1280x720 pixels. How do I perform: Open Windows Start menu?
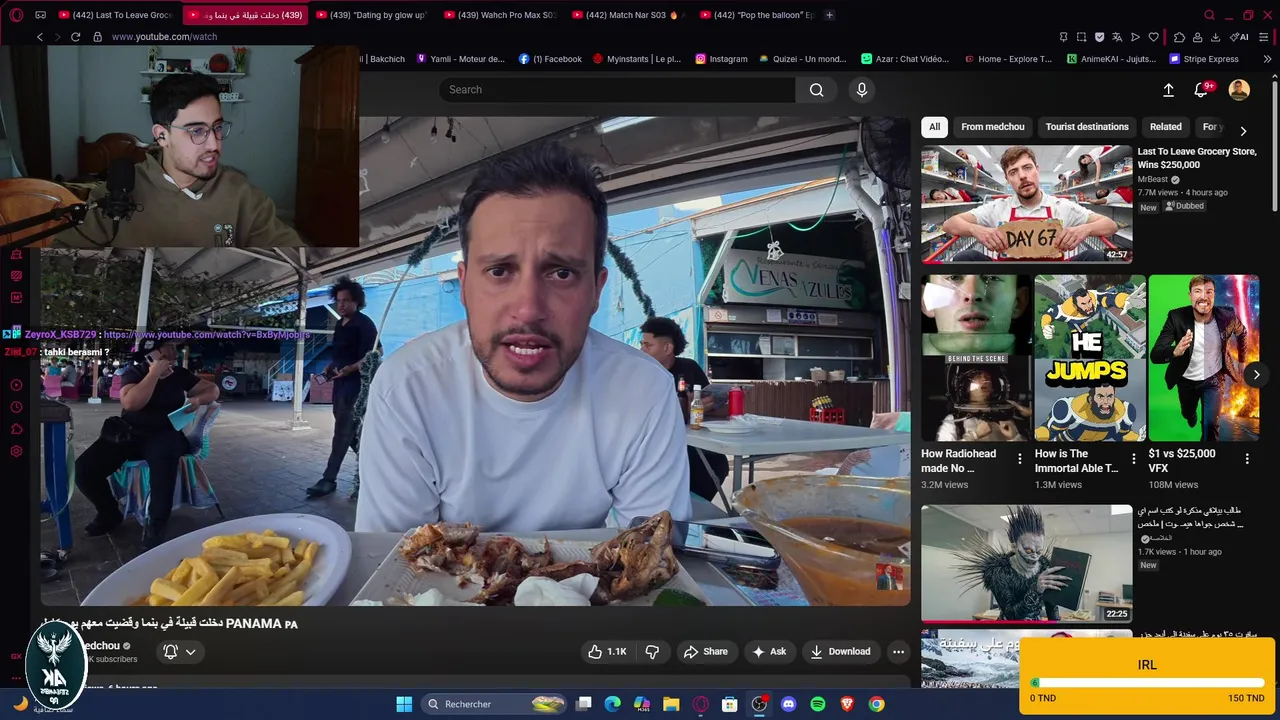[404, 704]
